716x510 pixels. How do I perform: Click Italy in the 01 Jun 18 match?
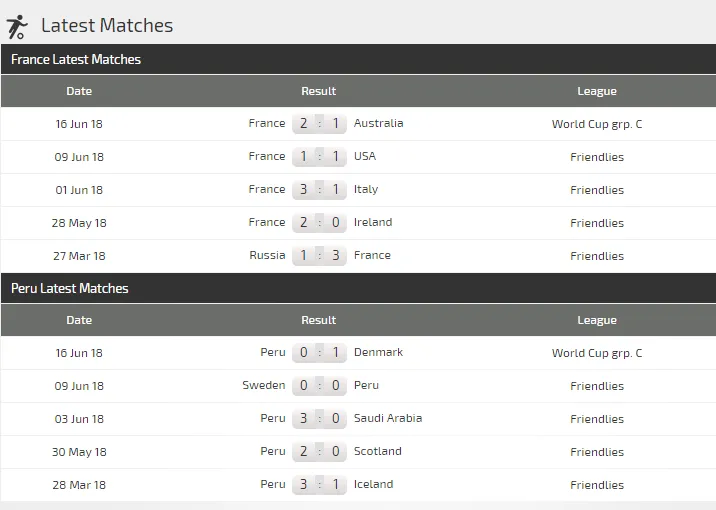point(366,189)
